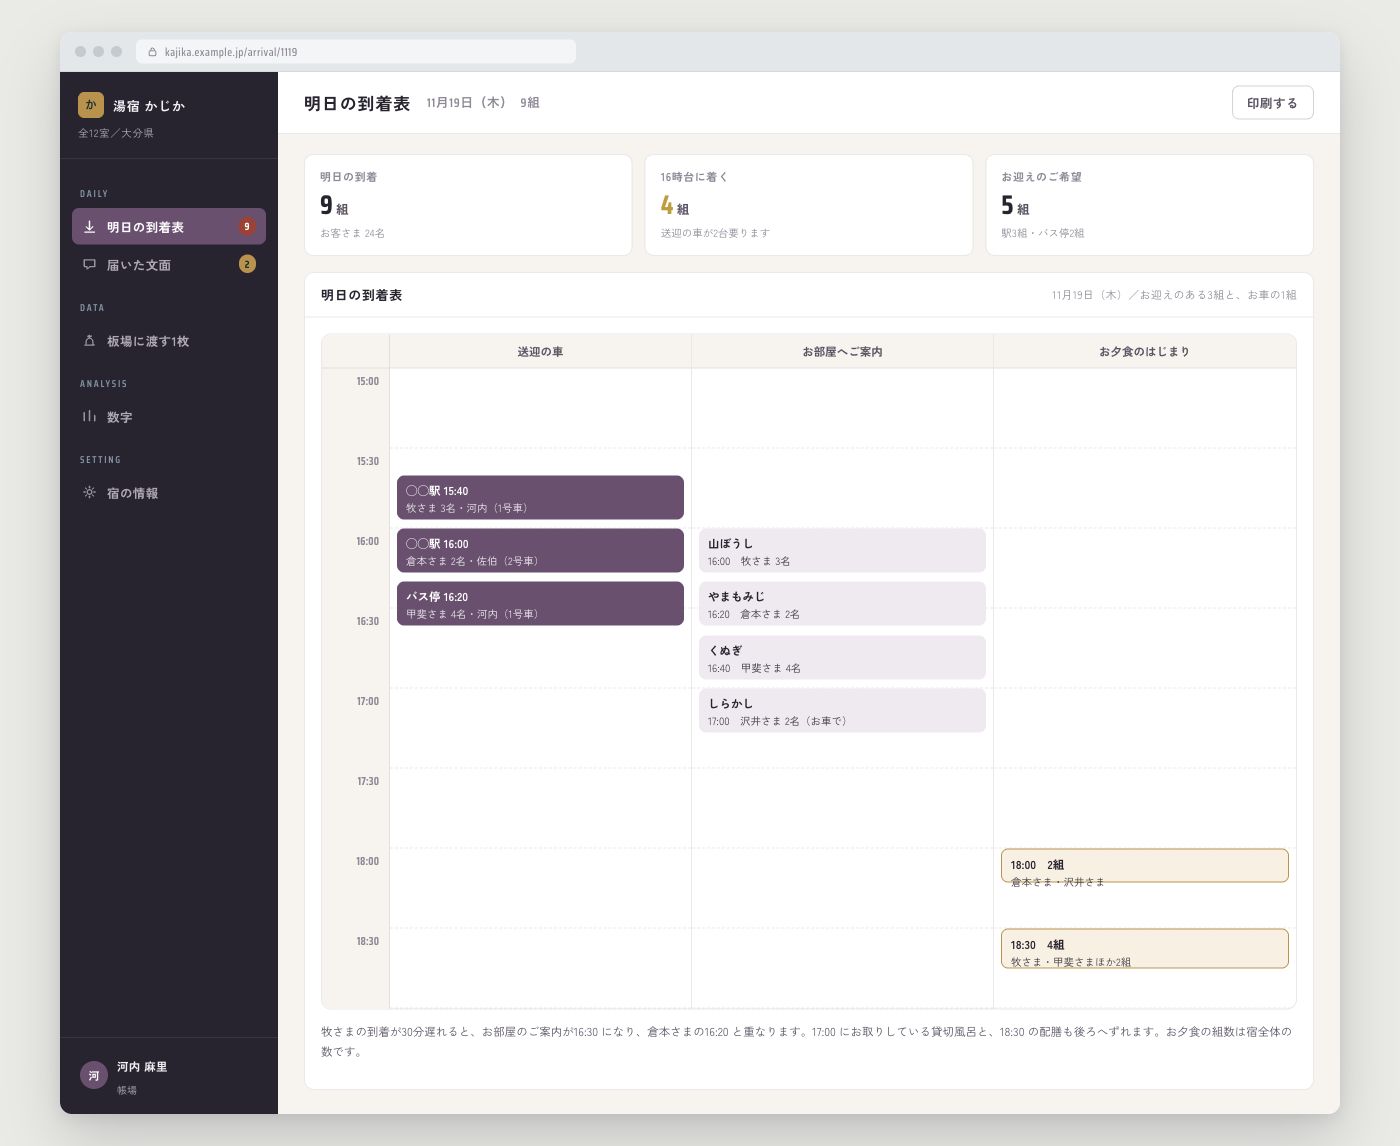
Task: Select the しらかし room card
Action: [x=842, y=711]
